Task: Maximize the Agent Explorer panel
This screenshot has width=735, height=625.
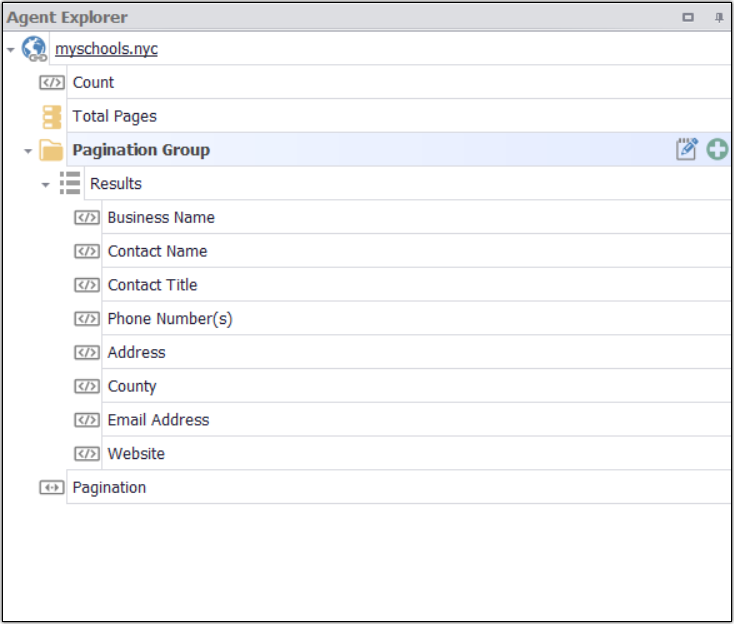Action: [687, 17]
